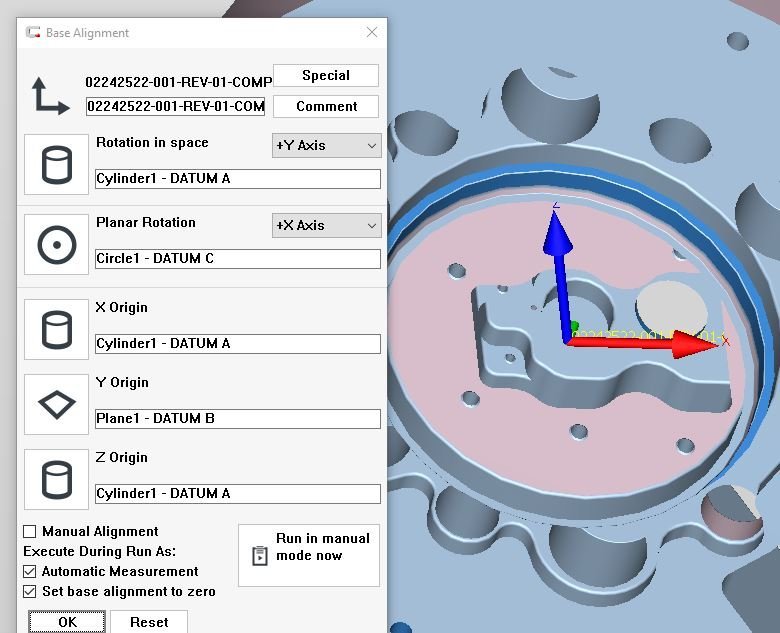Screen dimensions: 780x633
Task: Click the Y Origin plane icon
Action: pos(56,404)
